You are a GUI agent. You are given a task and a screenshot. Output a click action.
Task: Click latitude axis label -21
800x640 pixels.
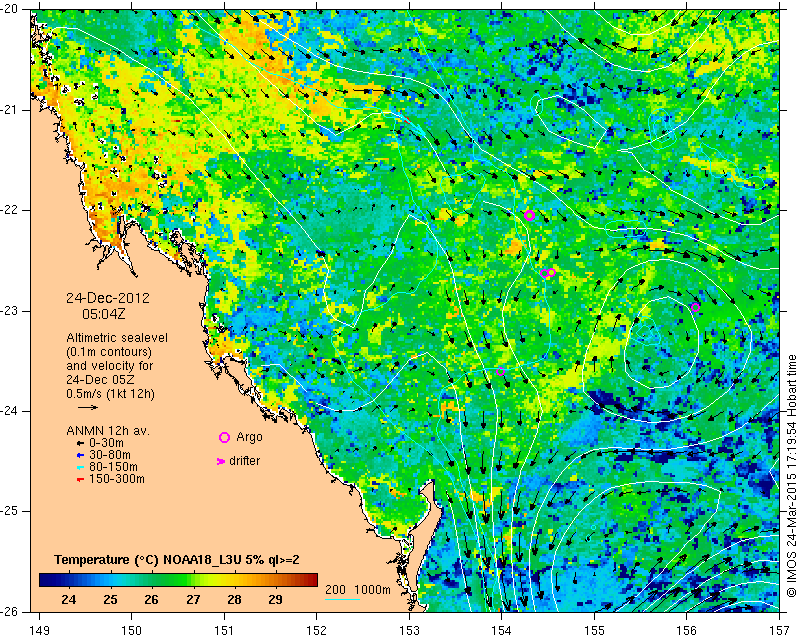tap(9, 110)
